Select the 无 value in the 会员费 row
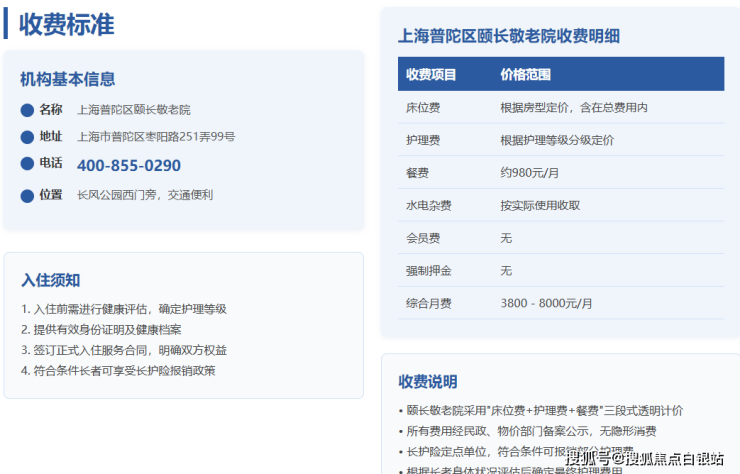 pos(506,238)
